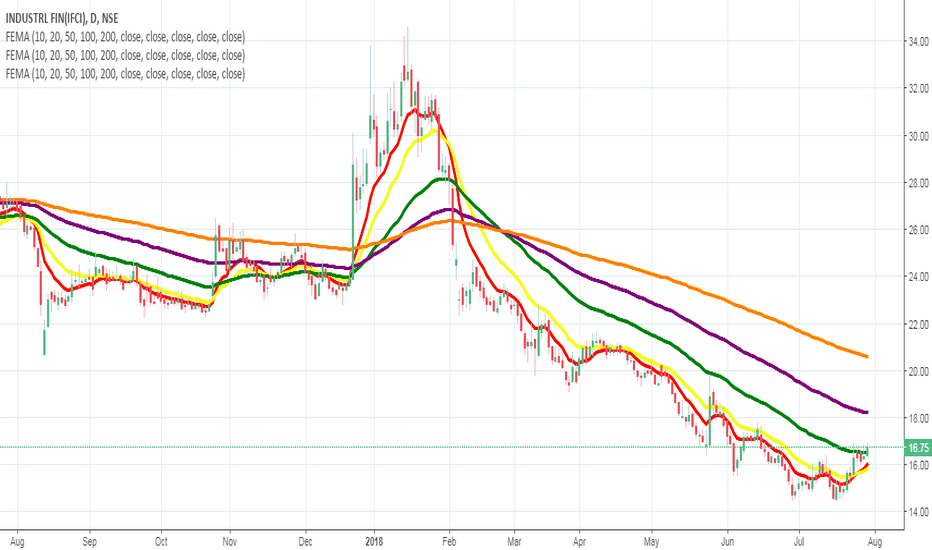Click the Sep label on time axis
The height and width of the screenshot is (550, 932).
point(89,542)
